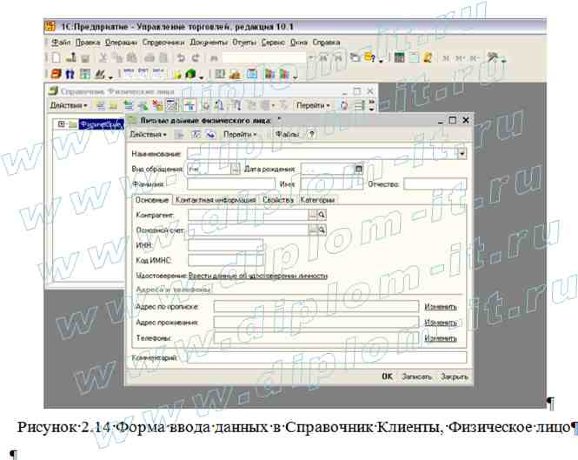Click Изменить link for Адрес проживания
578x460 pixels.
point(441,323)
